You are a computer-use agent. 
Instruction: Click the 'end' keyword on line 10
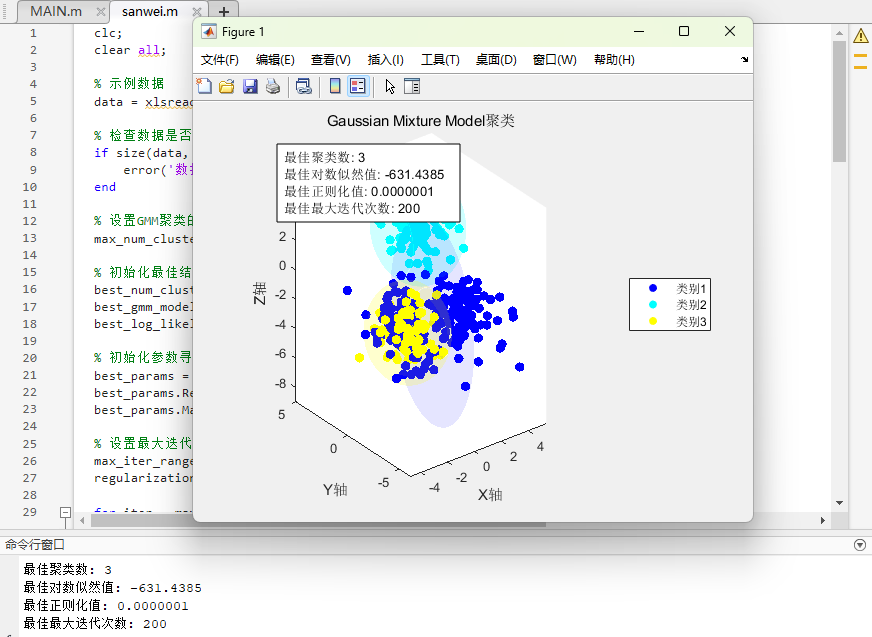pyautogui.click(x=105, y=187)
